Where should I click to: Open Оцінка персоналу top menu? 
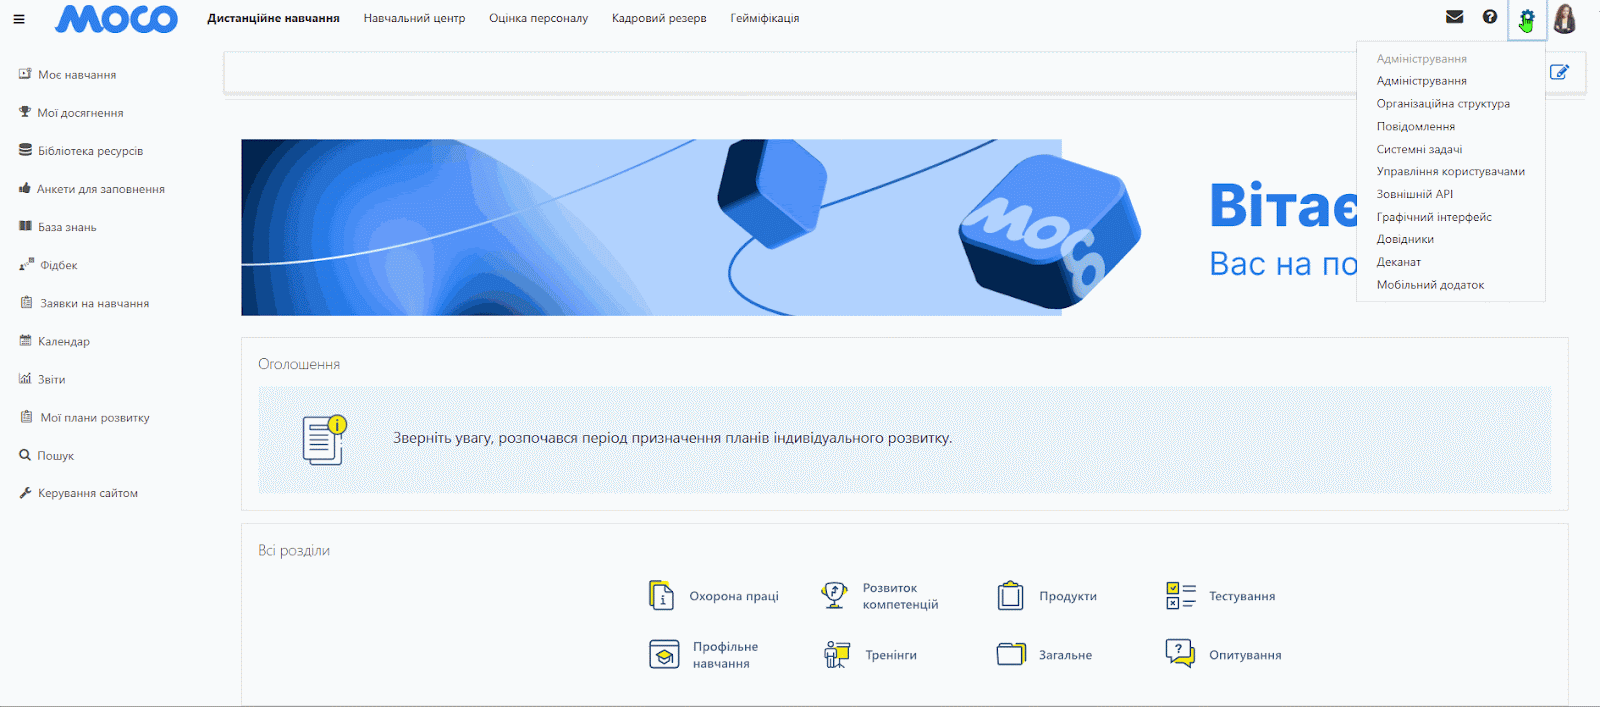[538, 18]
